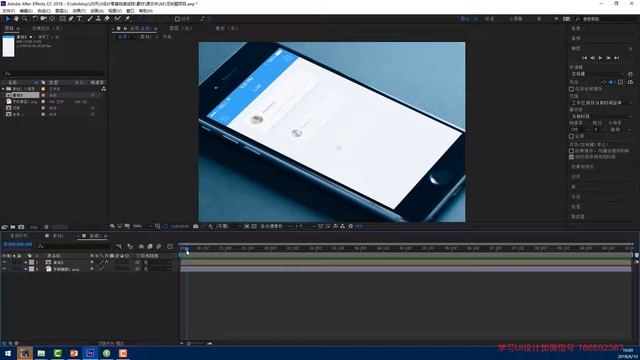Viewport: 640px width, 360px height.
Task: Click the delete trash icon in Project panel
Action: [46, 227]
